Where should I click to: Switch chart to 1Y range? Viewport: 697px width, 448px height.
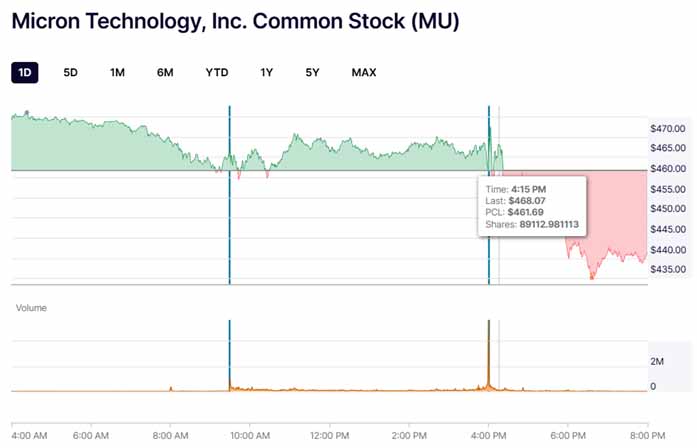pos(267,72)
